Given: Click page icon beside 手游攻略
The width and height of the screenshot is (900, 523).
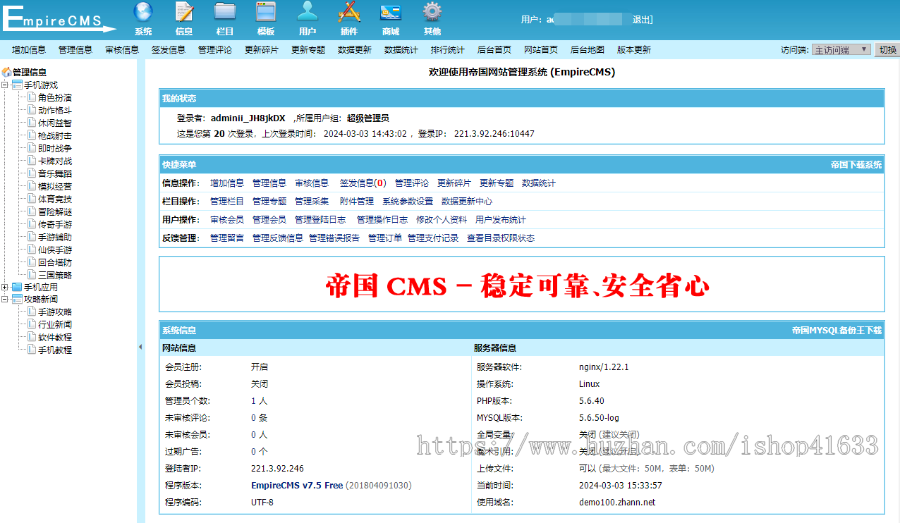Looking at the screenshot, I should (32, 312).
